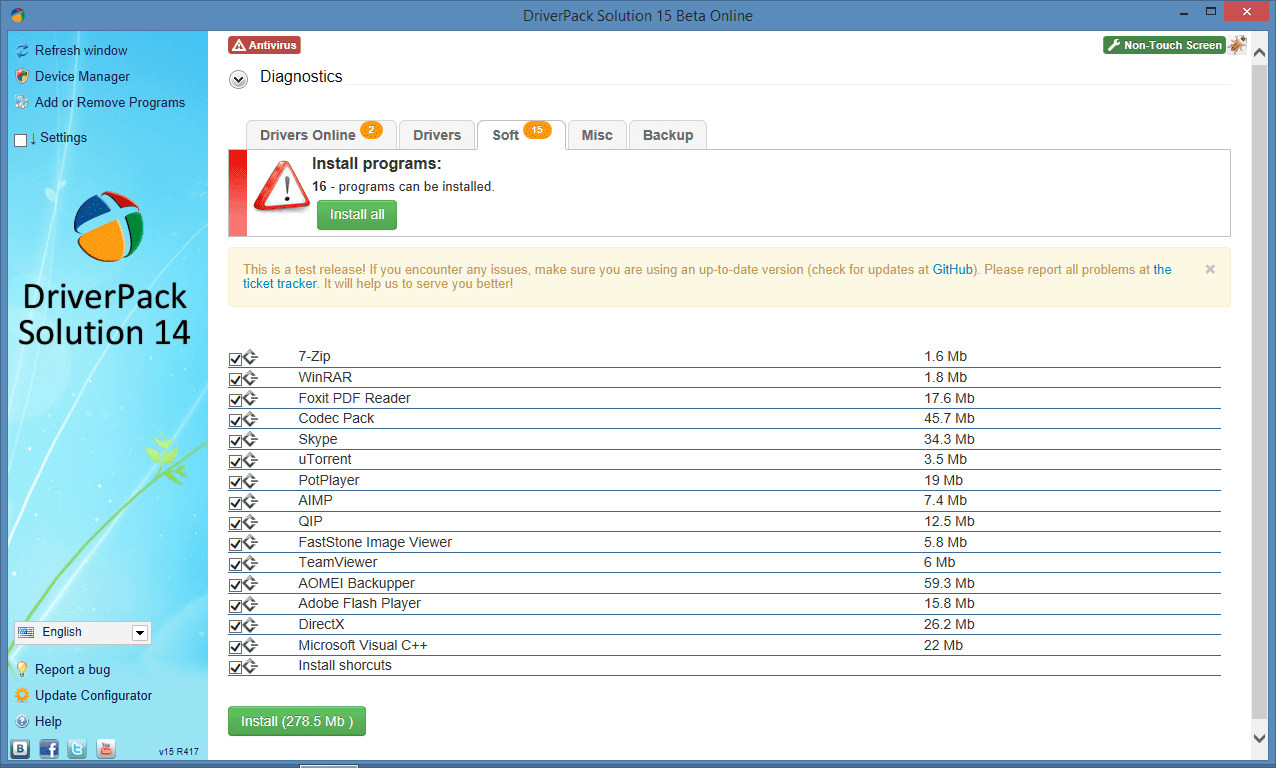Image resolution: width=1276 pixels, height=768 pixels.
Task: Click the v15 R417 version label
Action: click(179, 751)
